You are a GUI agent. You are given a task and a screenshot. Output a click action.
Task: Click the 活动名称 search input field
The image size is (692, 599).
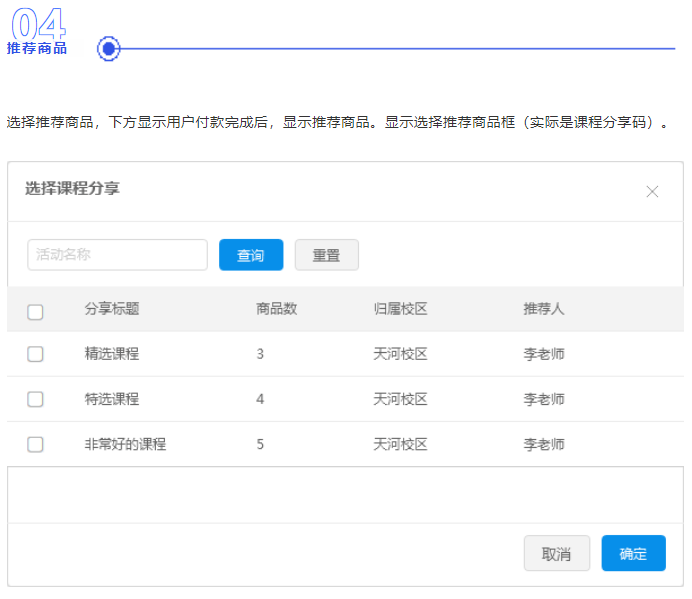(x=117, y=255)
